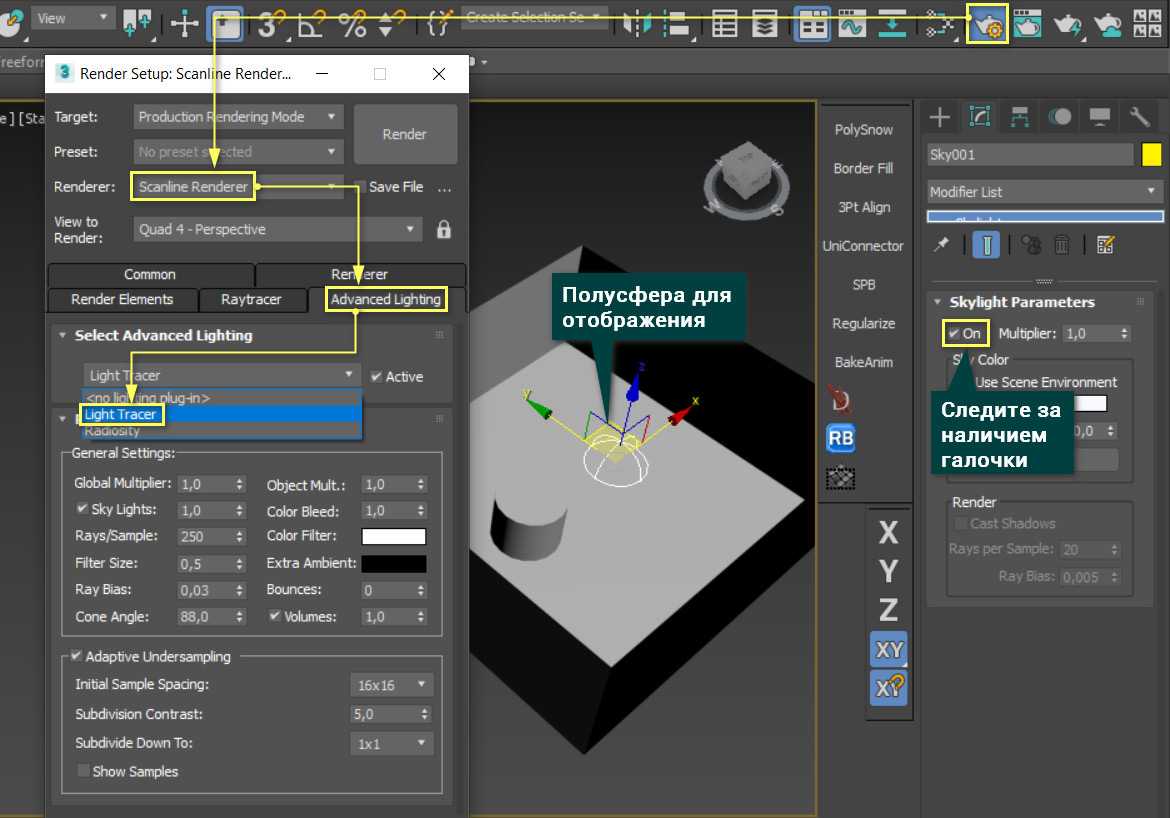
Task: Open the Modifier List dropdown
Action: tap(1045, 191)
